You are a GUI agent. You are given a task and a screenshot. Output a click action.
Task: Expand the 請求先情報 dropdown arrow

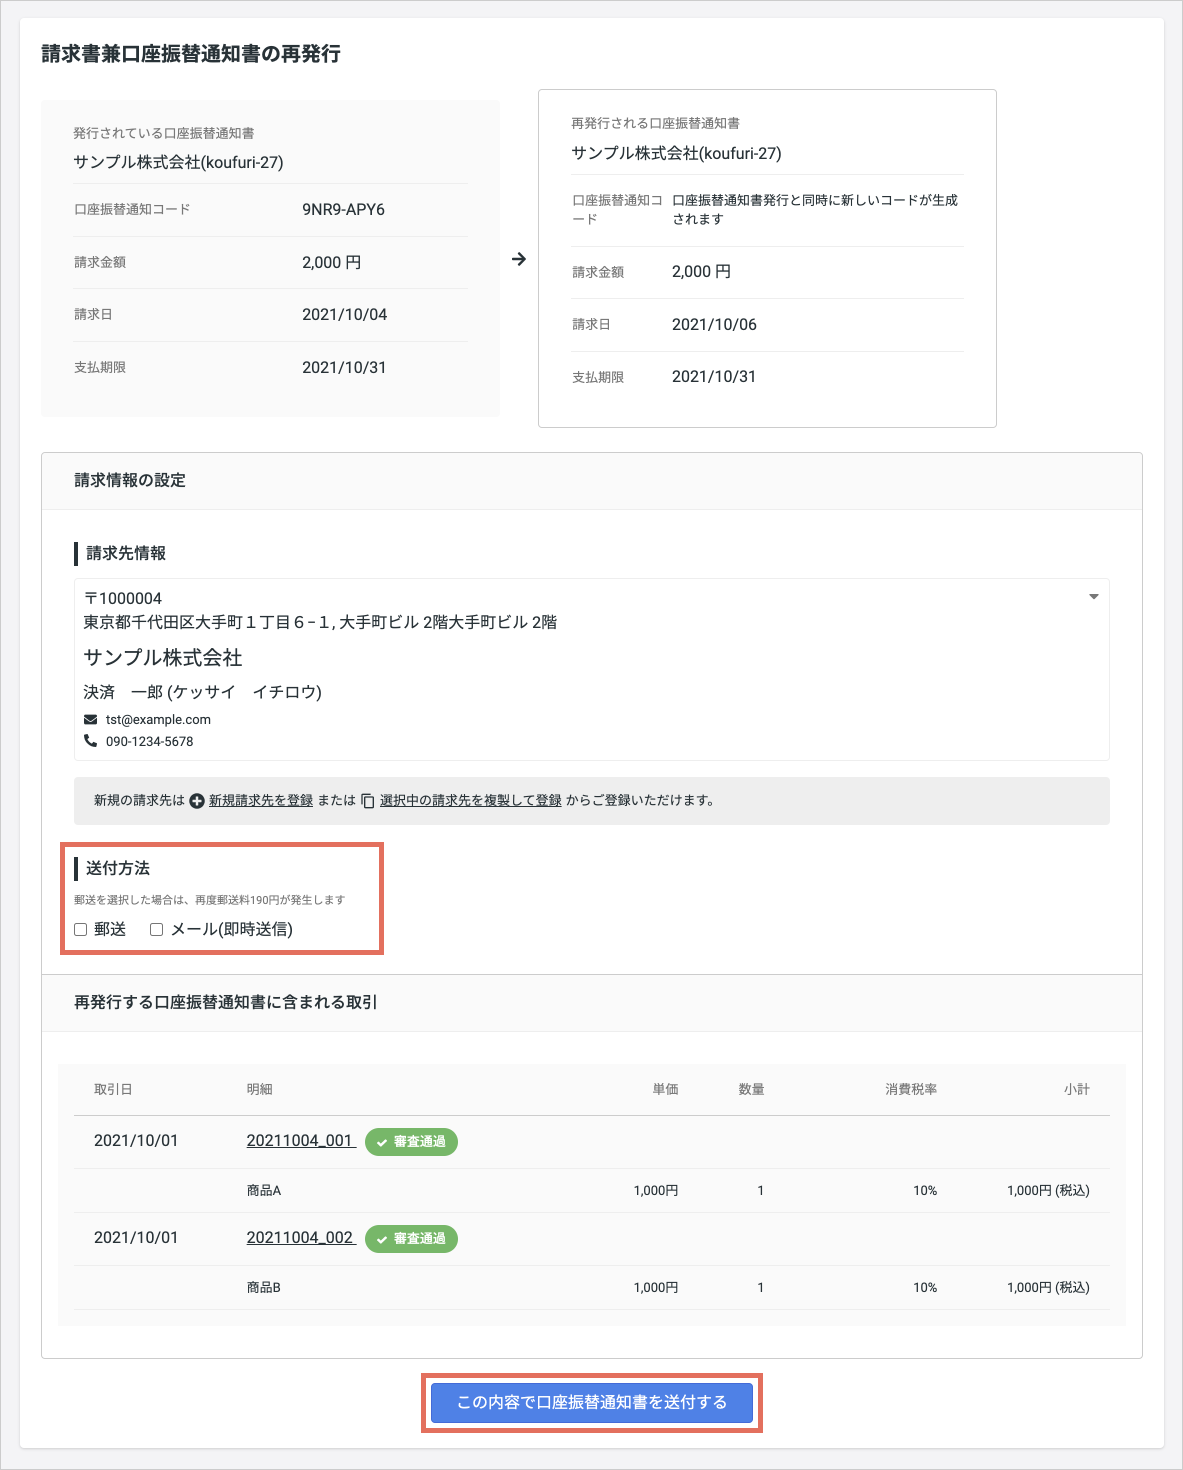point(1093,597)
